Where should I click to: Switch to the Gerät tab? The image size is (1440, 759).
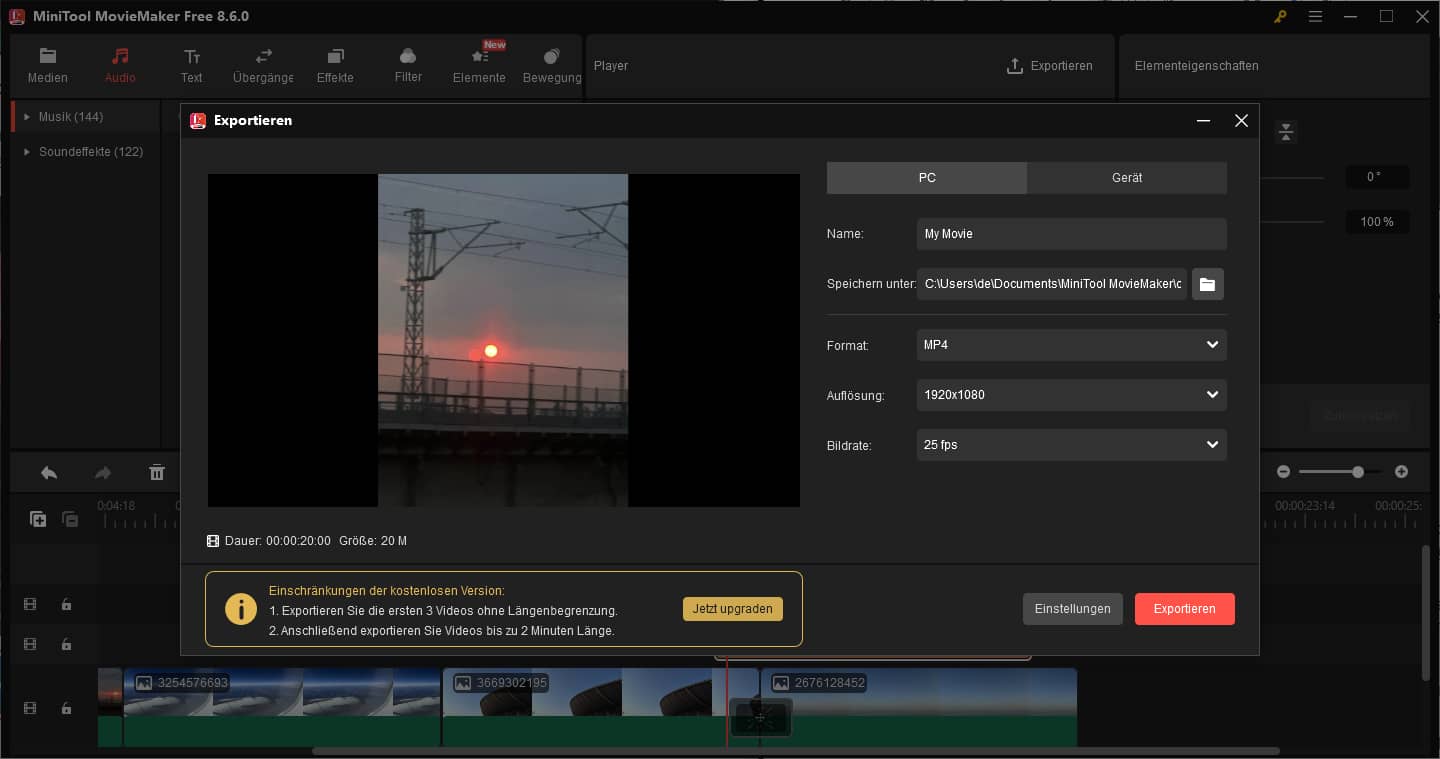pos(1126,178)
